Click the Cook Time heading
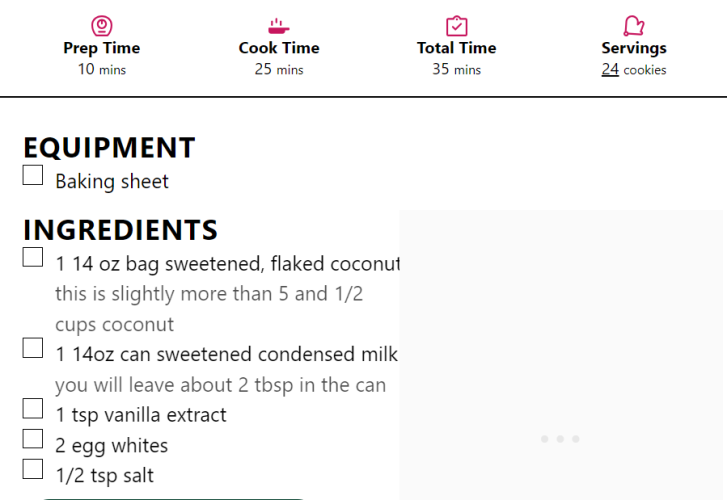 click(x=279, y=48)
